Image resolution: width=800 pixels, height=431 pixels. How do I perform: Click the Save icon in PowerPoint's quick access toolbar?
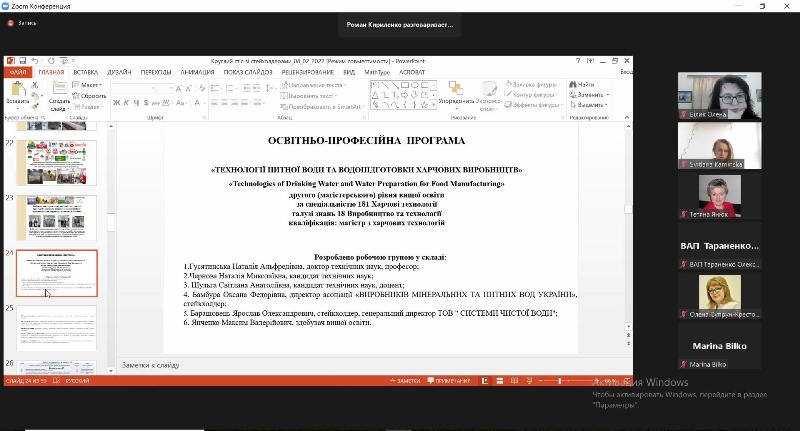coord(22,61)
